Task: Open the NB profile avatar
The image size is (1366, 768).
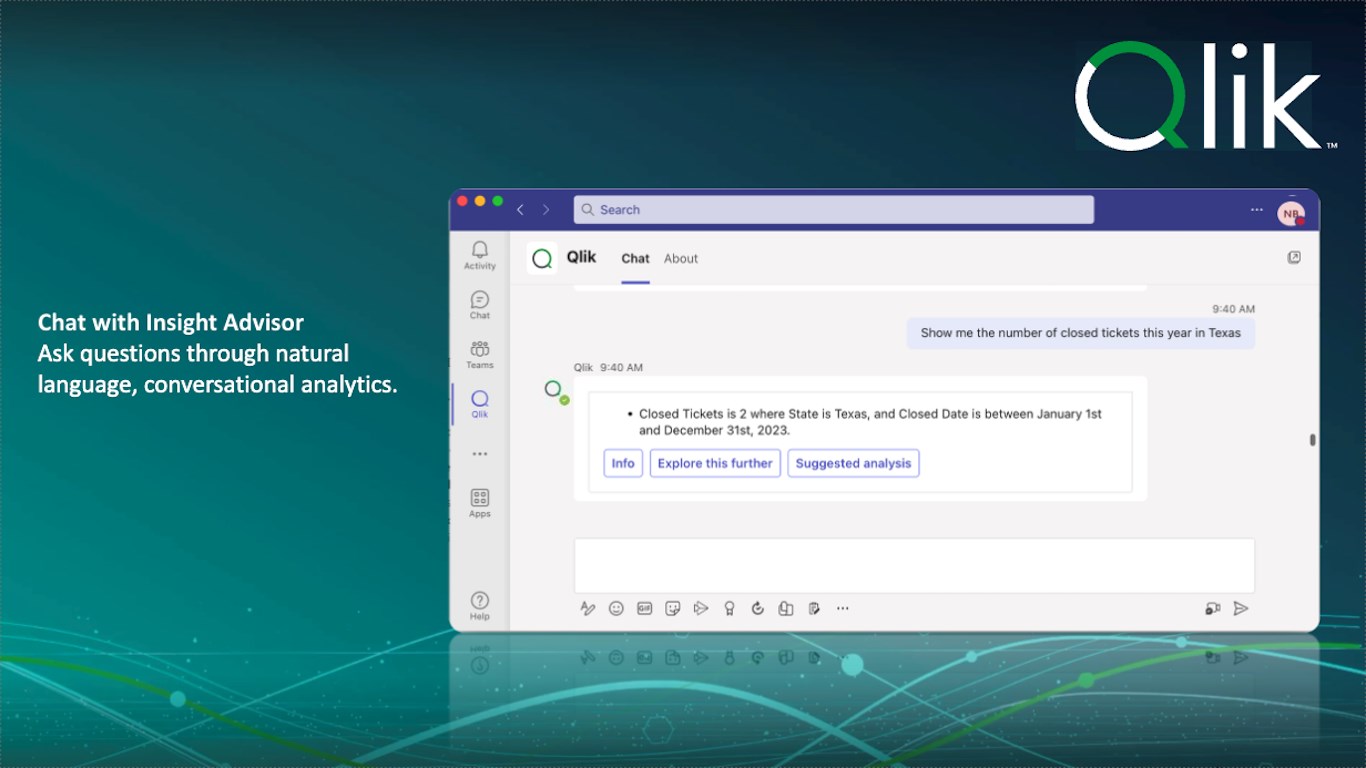Action: [x=1290, y=213]
